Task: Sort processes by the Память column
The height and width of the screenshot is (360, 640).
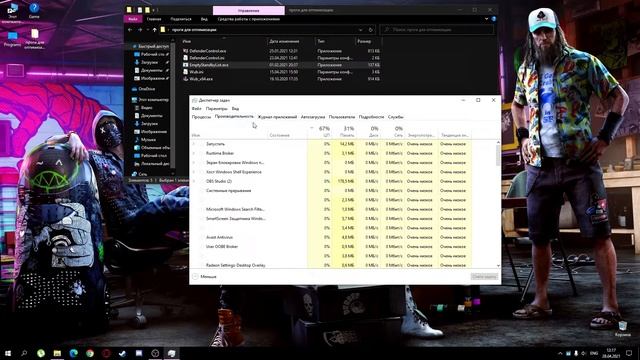Action: point(344,131)
